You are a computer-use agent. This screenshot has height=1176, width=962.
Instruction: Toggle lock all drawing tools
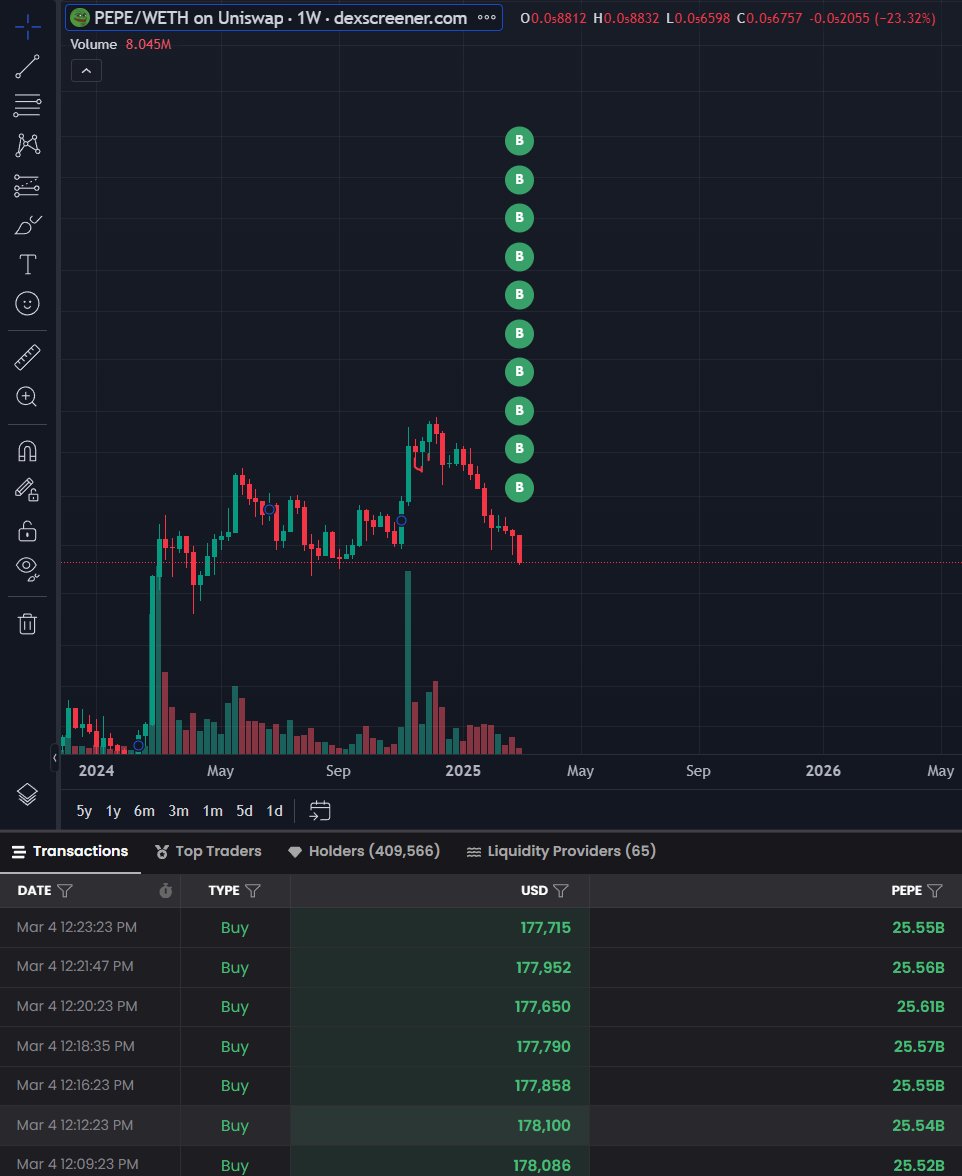tap(27, 531)
